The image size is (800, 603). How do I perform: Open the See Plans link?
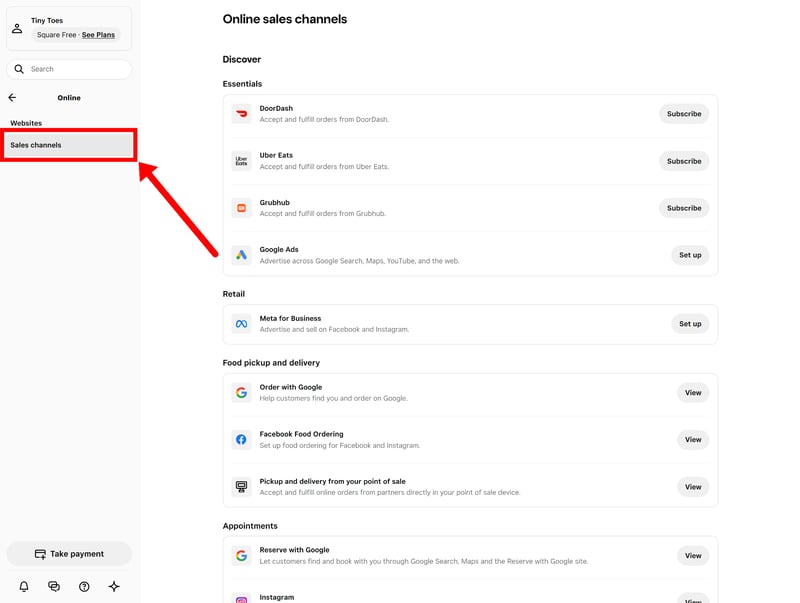[x=98, y=35]
